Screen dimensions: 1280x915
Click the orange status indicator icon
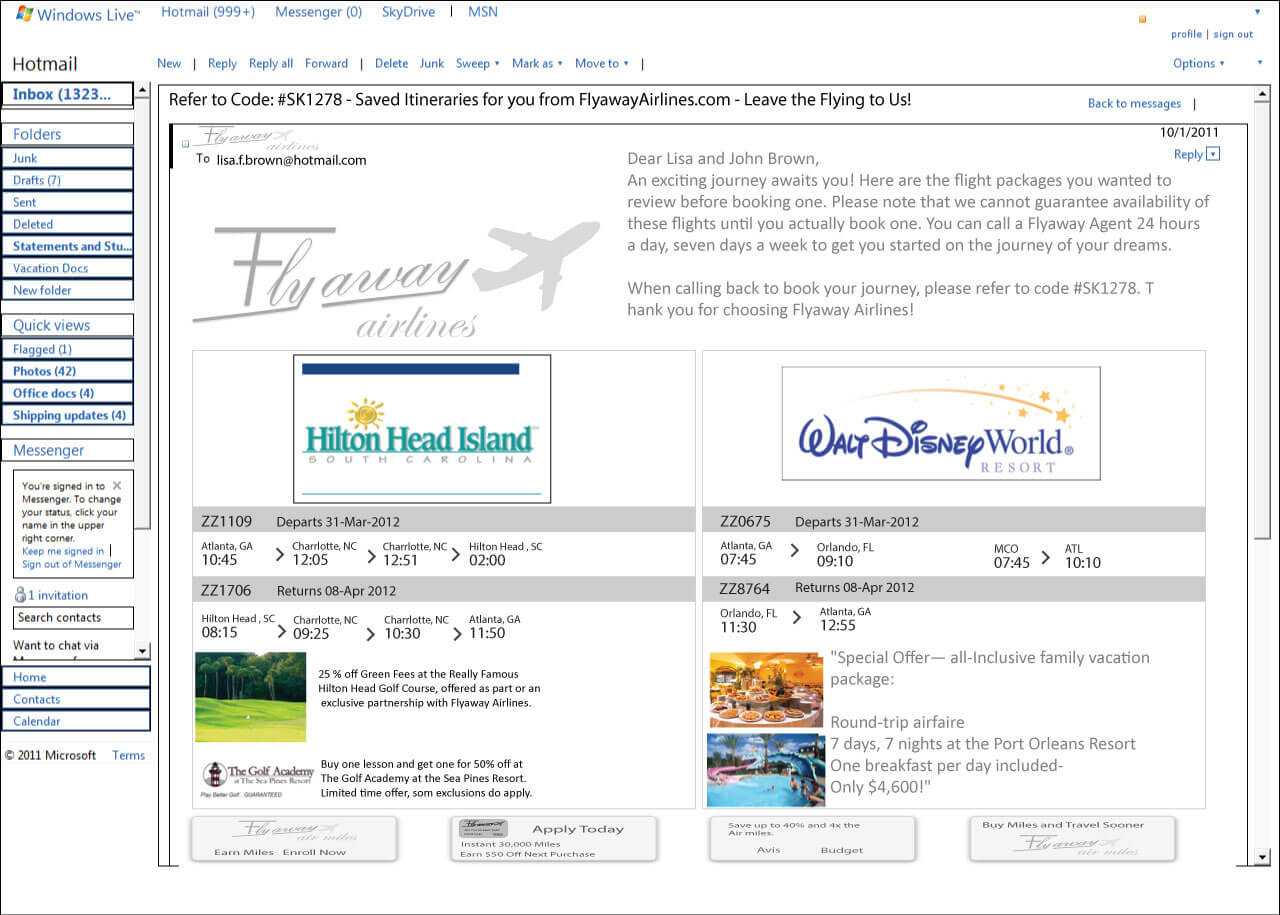[1143, 19]
